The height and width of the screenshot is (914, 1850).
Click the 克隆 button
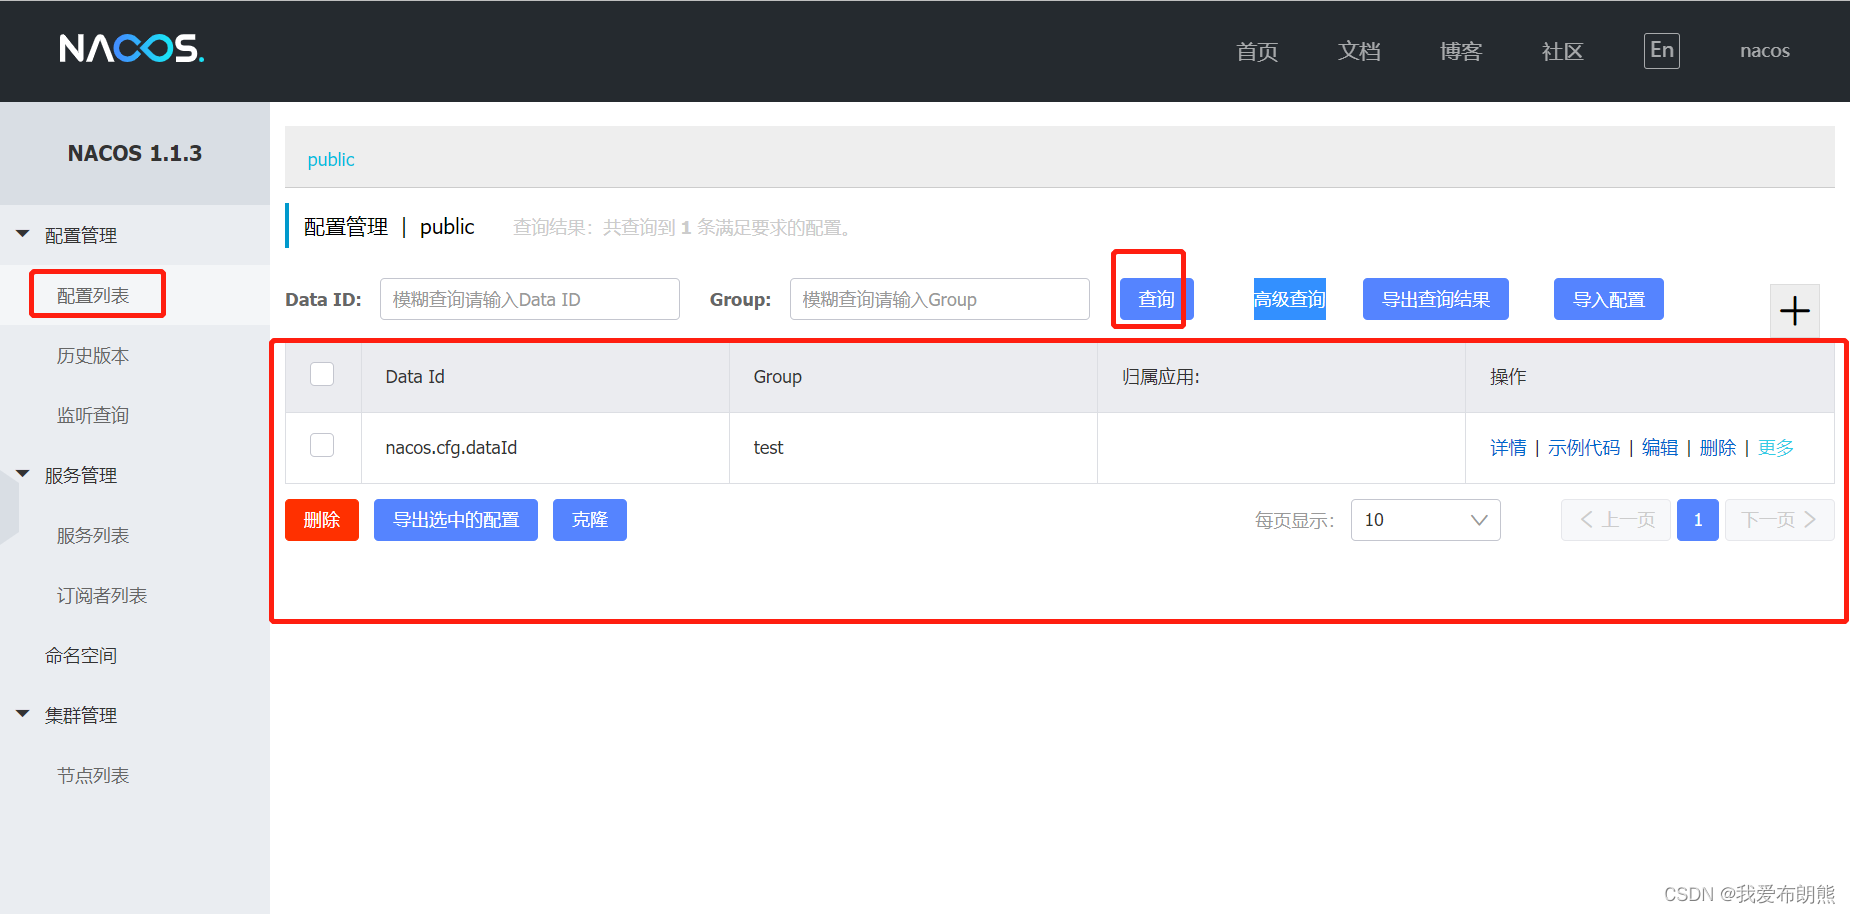(590, 520)
